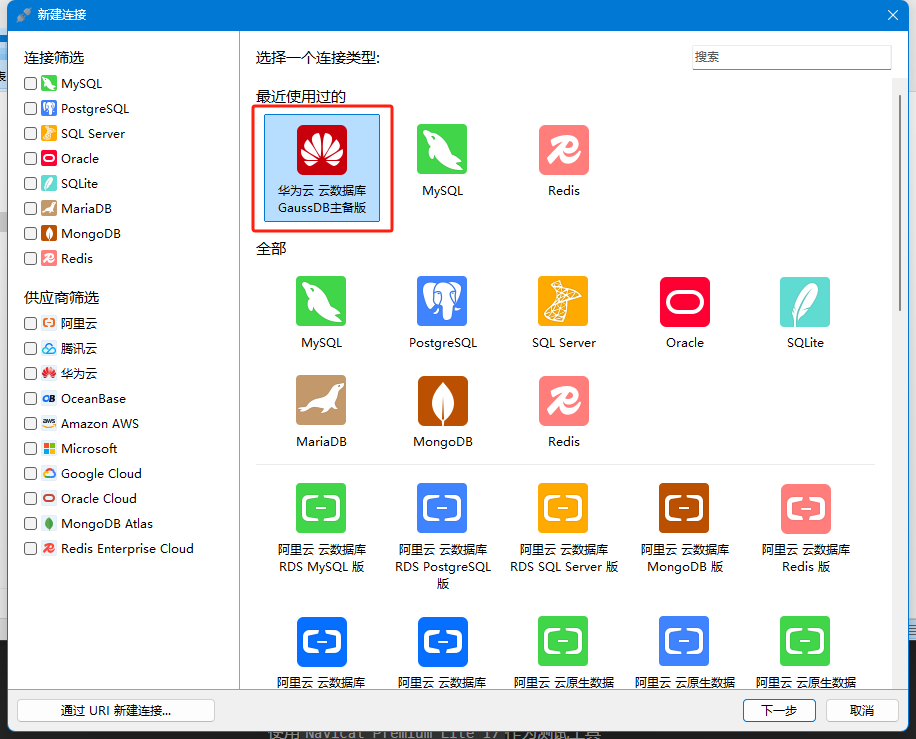Enable the PostgreSQL connection filter checkbox
The height and width of the screenshot is (739, 916).
(x=30, y=109)
